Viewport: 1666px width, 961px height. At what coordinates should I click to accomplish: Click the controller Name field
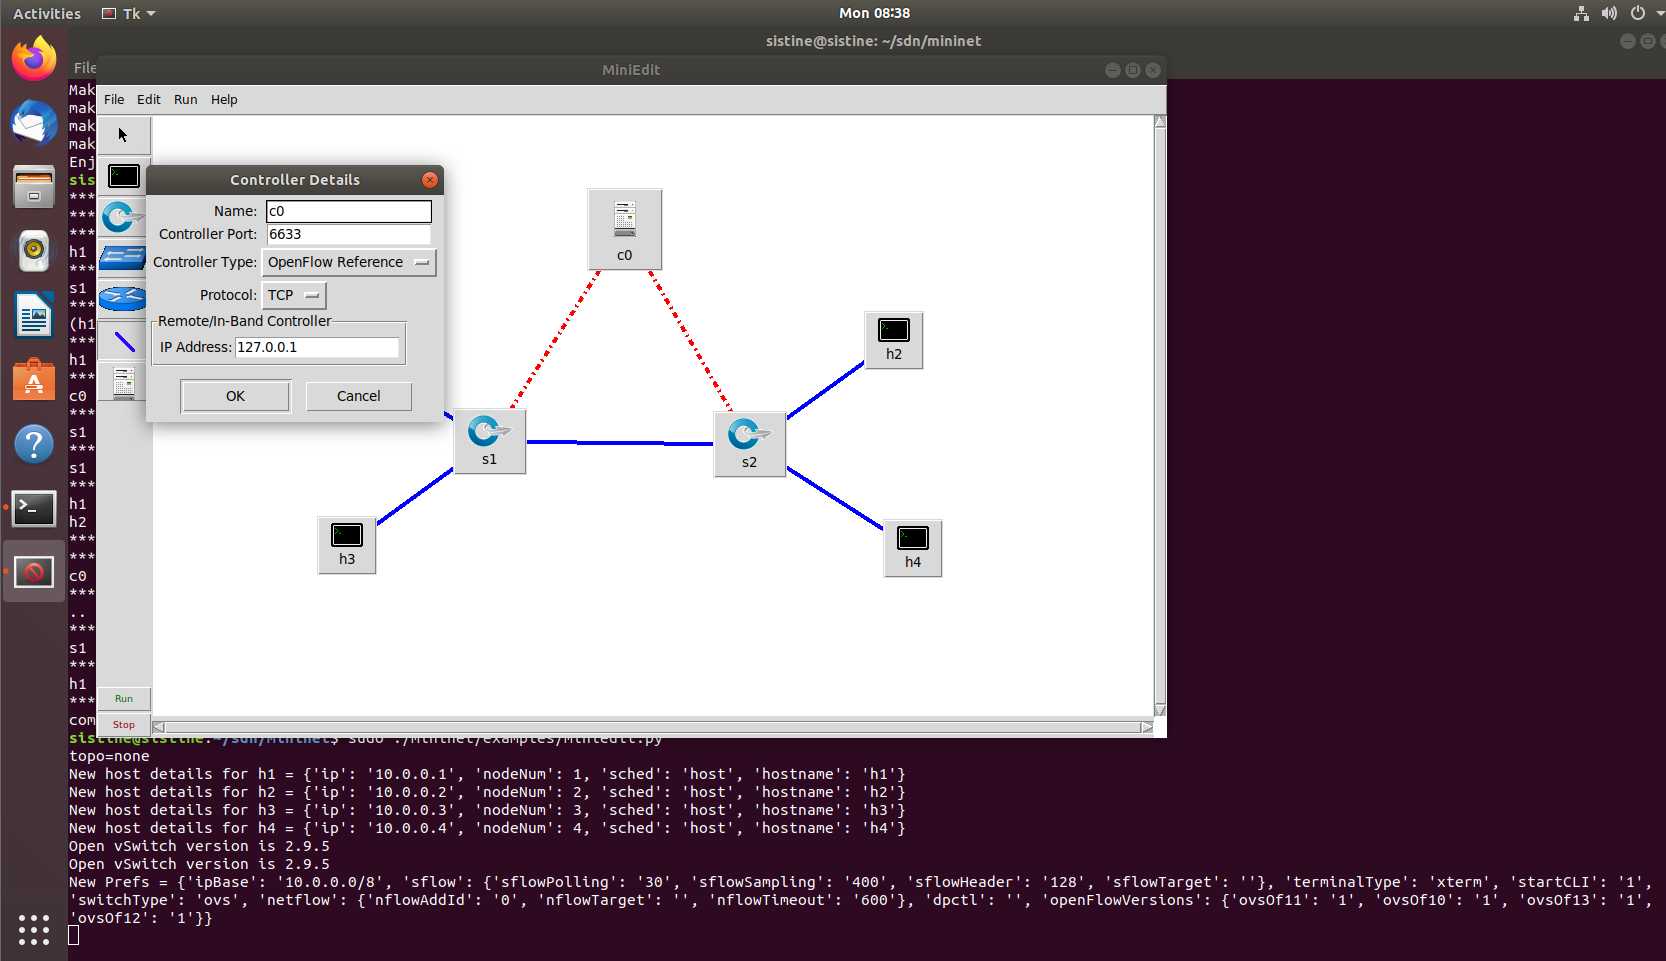point(348,211)
